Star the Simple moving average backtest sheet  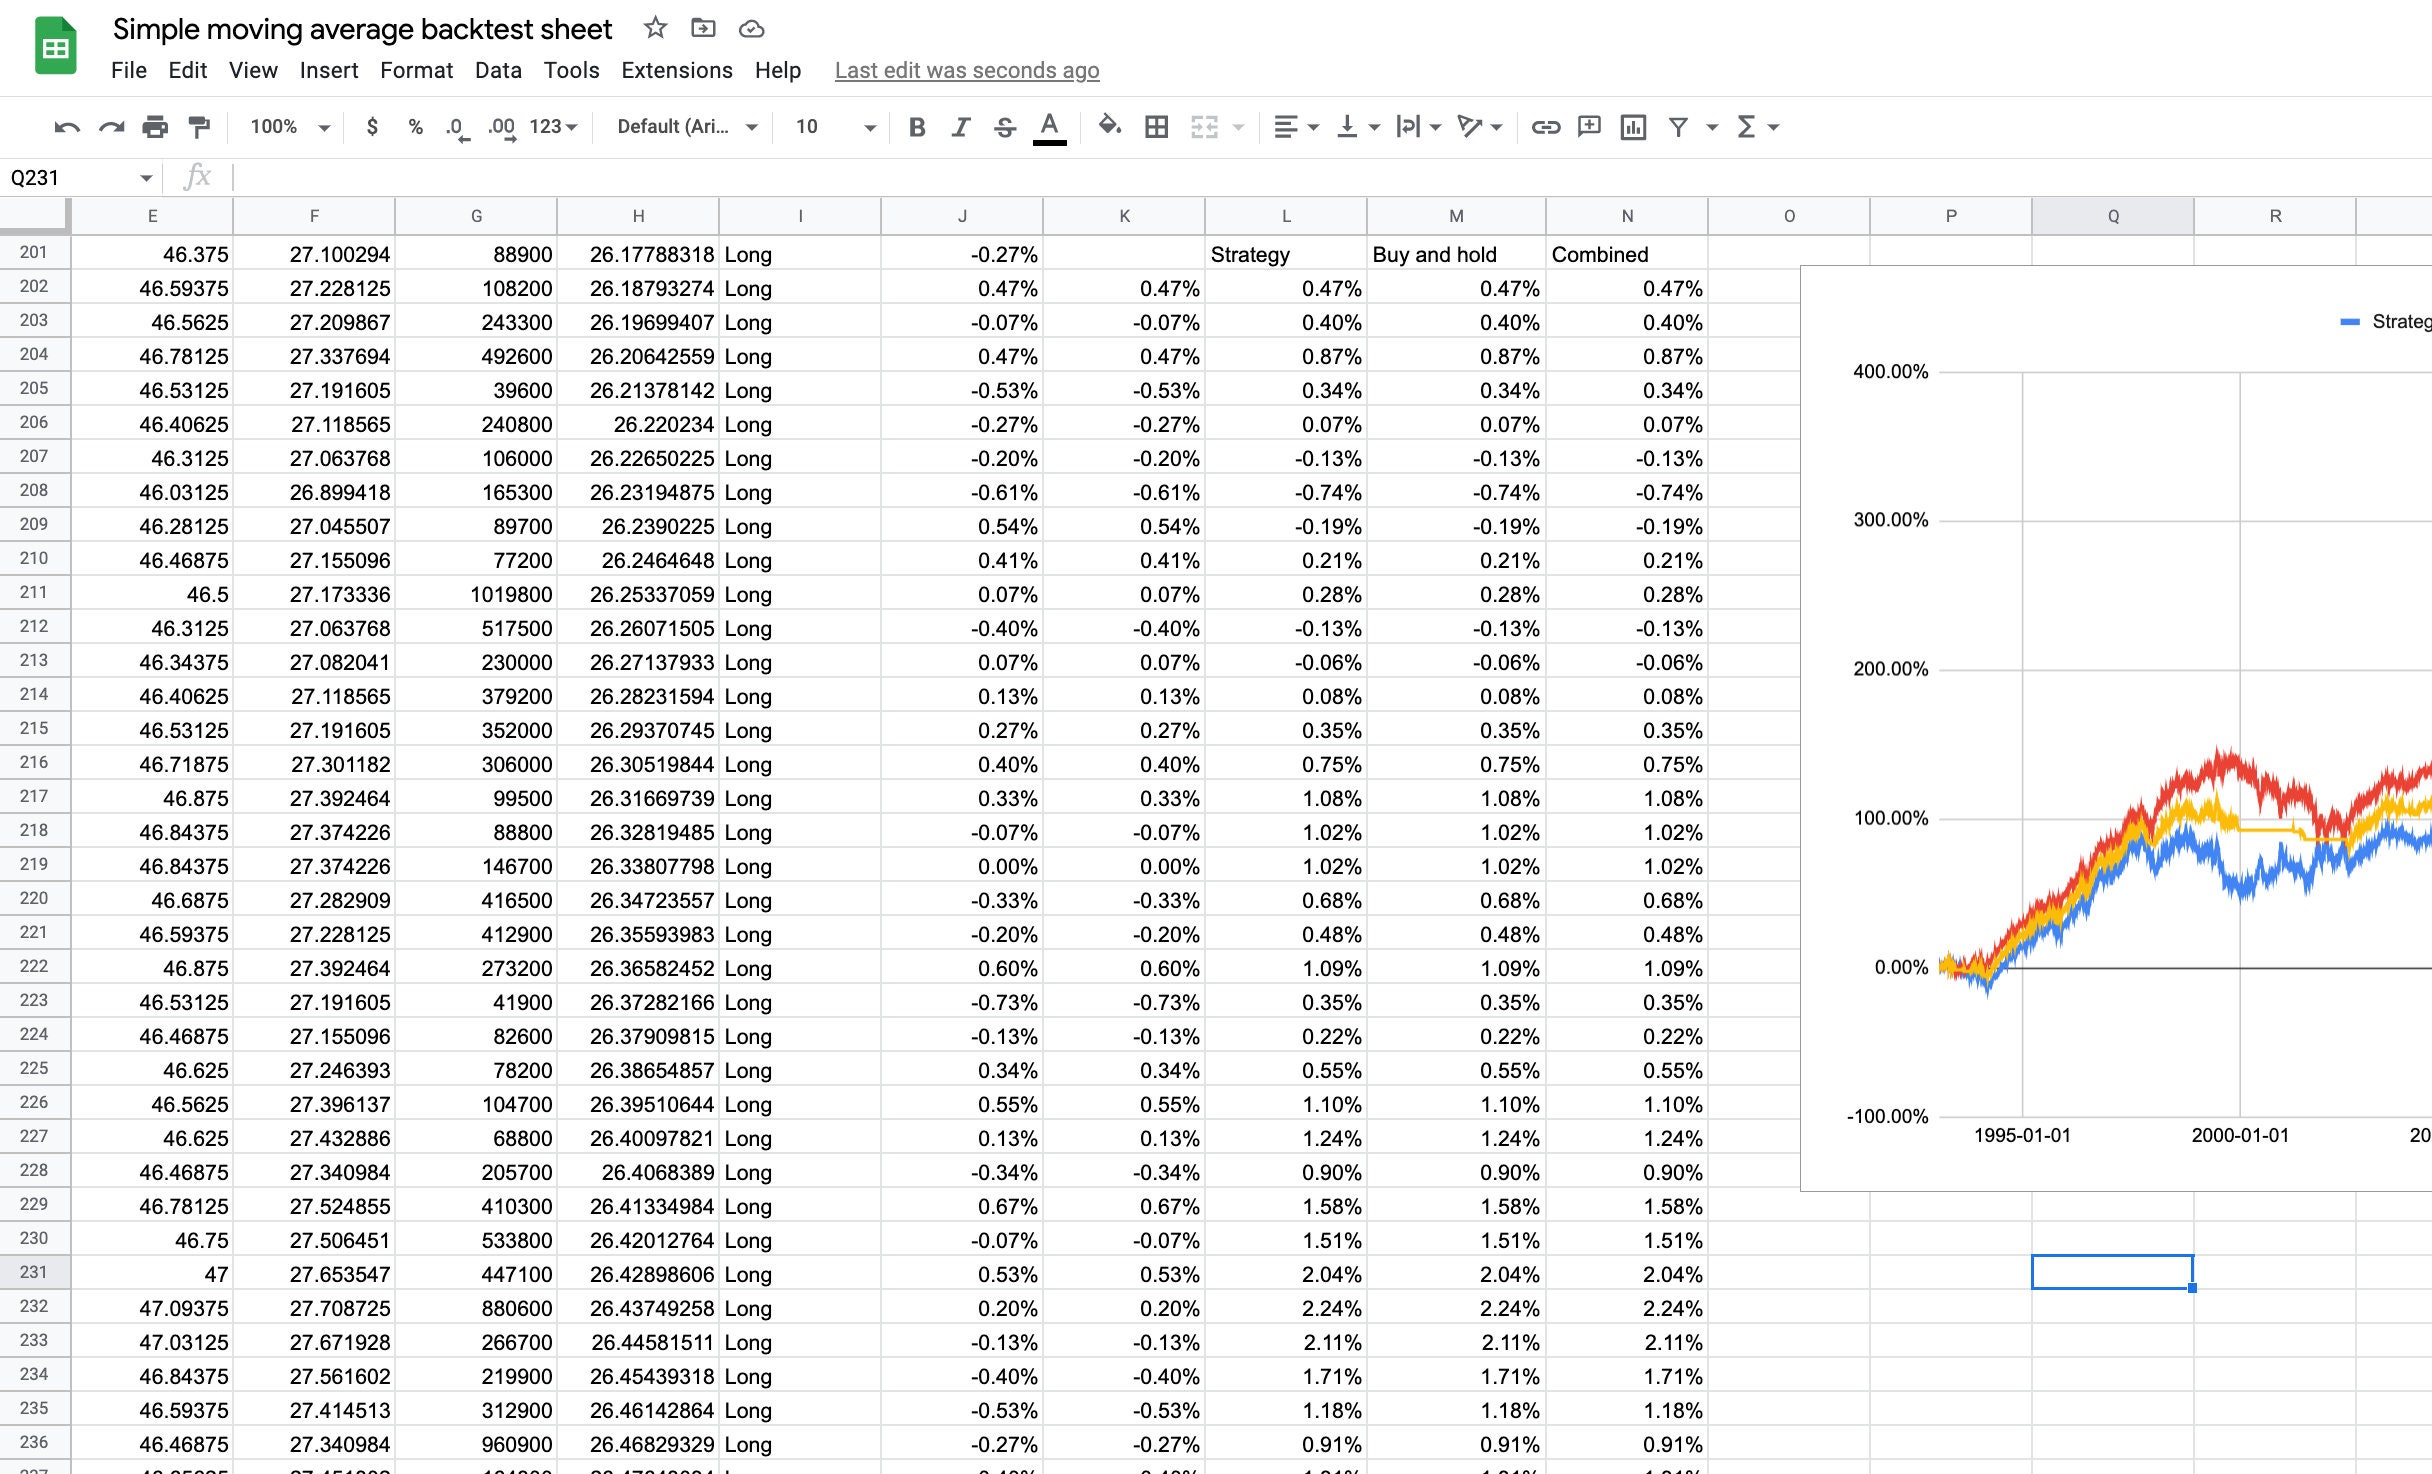(x=655, y=29)
